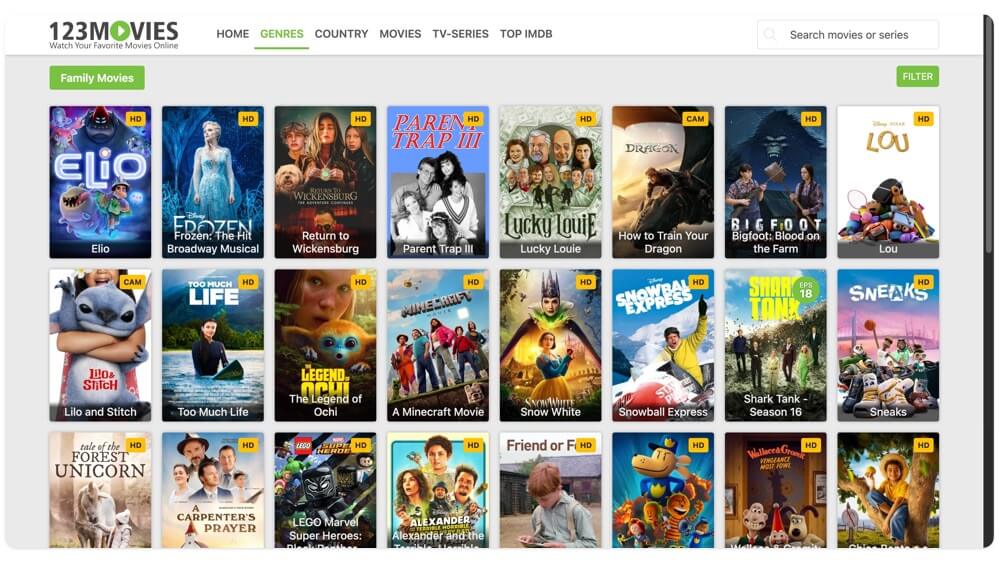Click the HD badge on Too Much Life

pos(248,282)
